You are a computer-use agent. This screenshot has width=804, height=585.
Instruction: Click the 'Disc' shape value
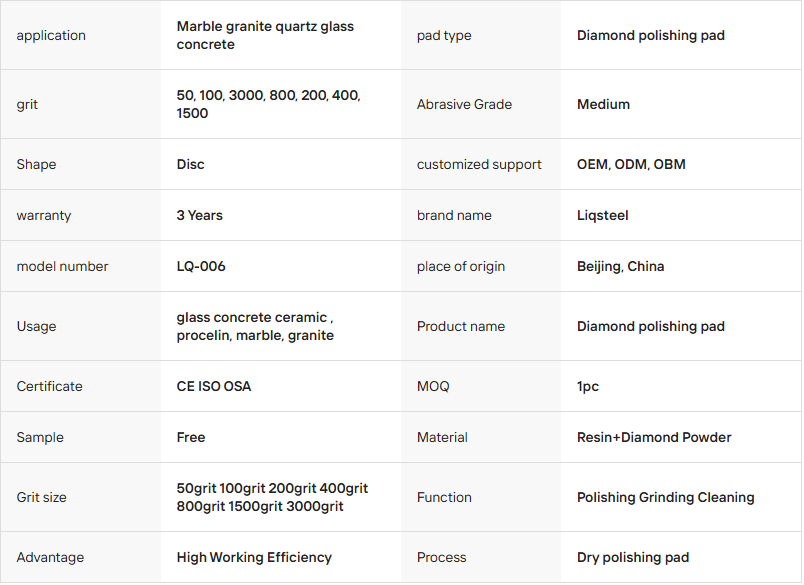(190, 164)
